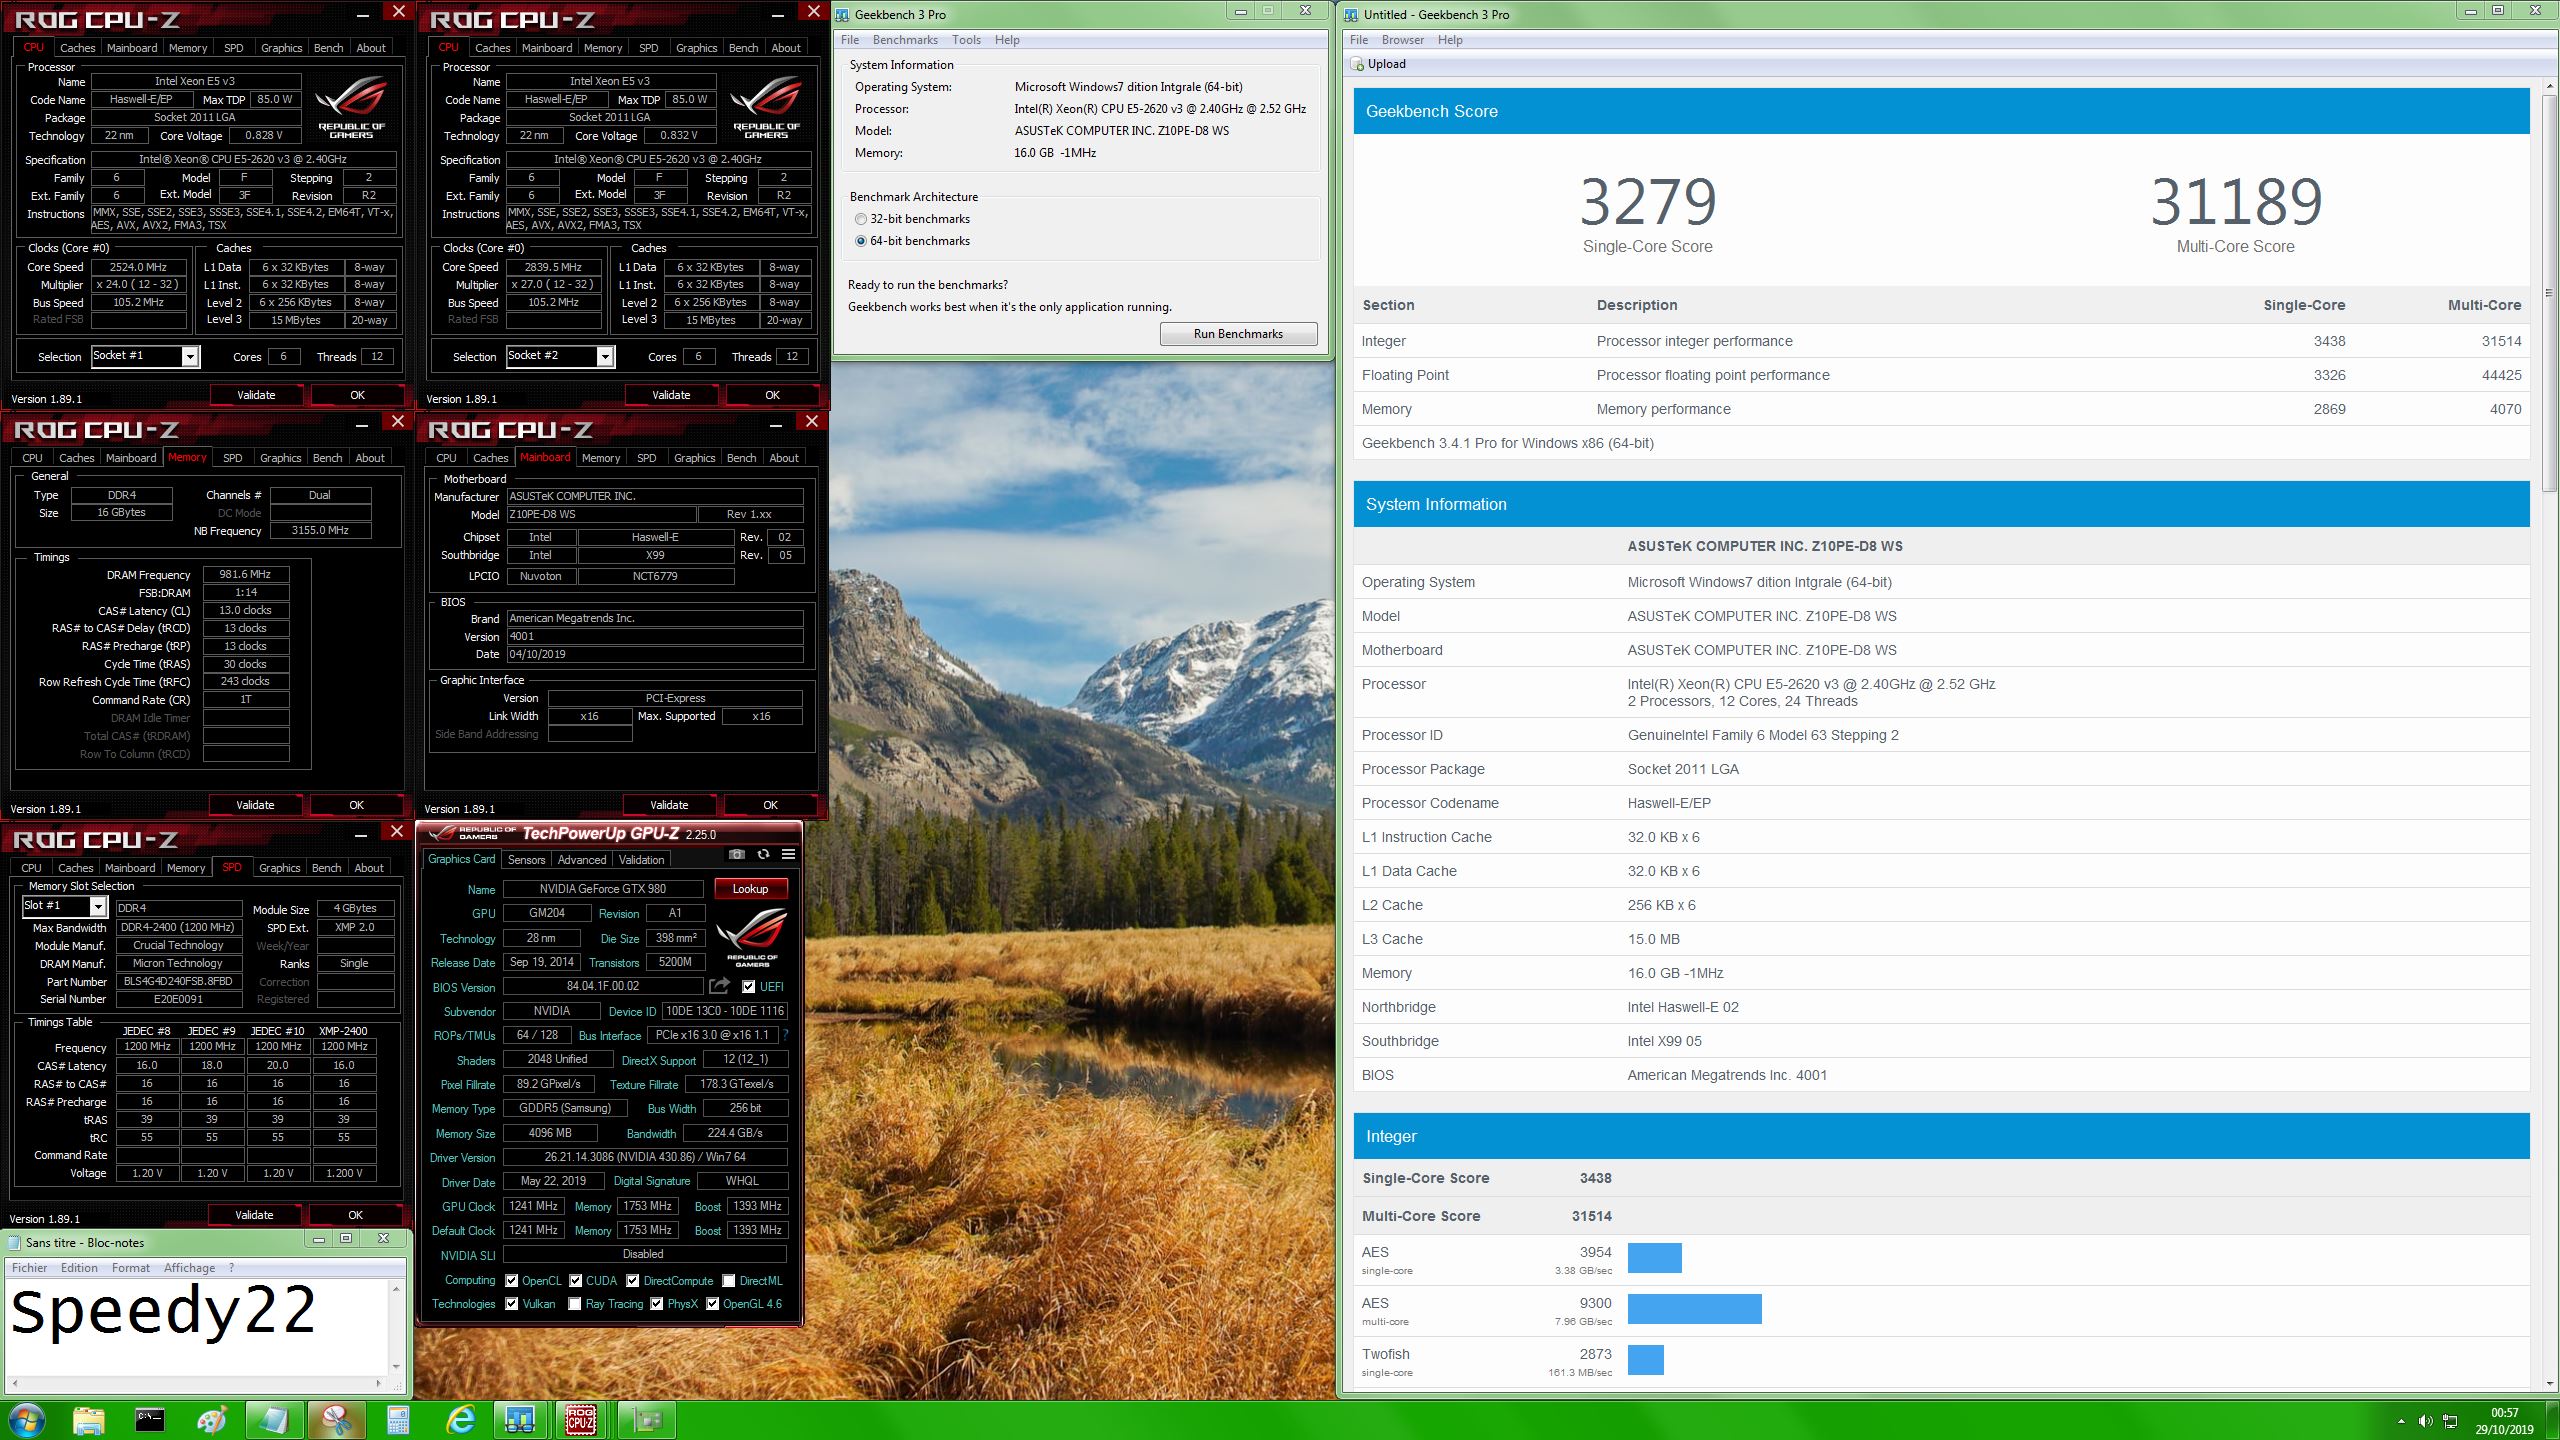Open the Tools menu in Geekbench
Viewport: 2560px width, 1440px height.
(x=966, y=40)
